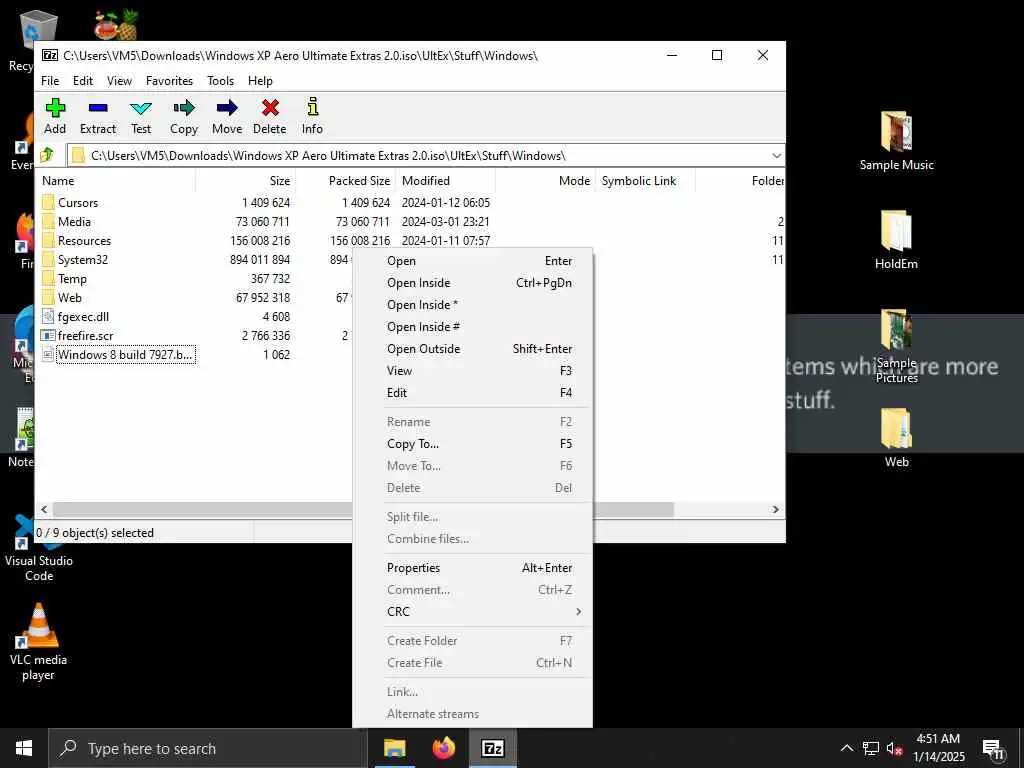Open the Windows Start menu
This screenshot has height=768, width=1024.
(x=24, y=748)
